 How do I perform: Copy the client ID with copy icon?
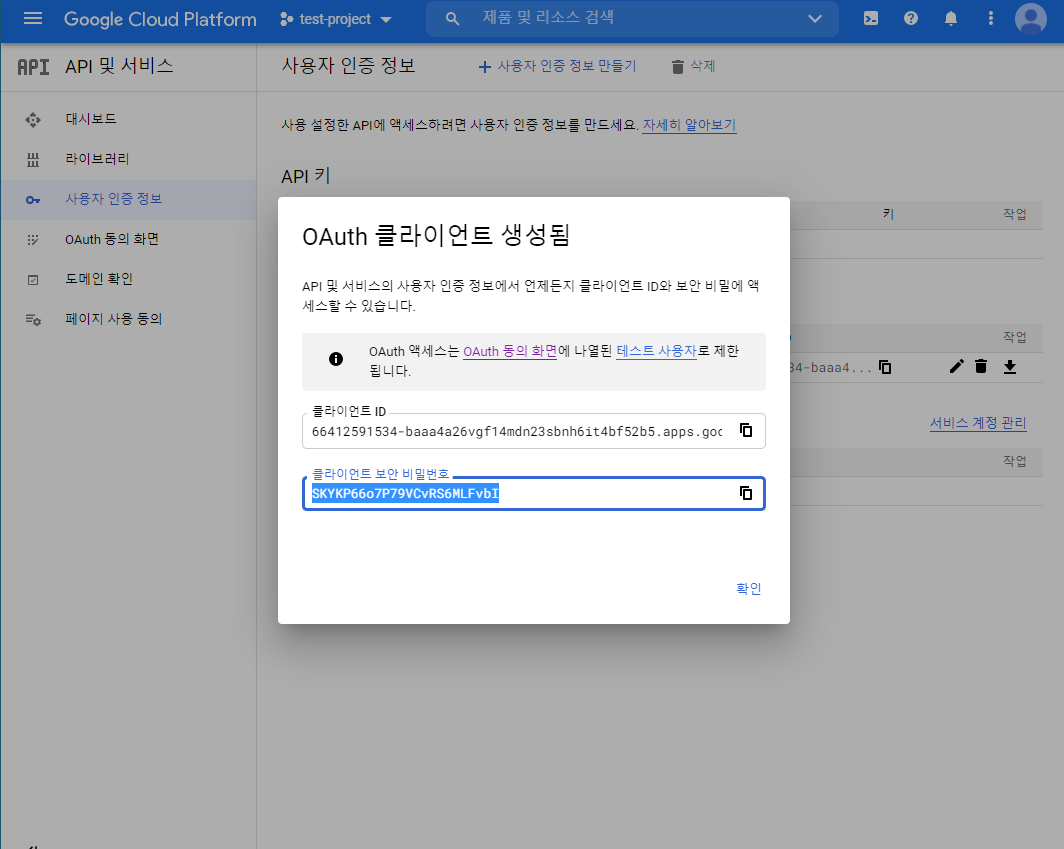(746, 430)
